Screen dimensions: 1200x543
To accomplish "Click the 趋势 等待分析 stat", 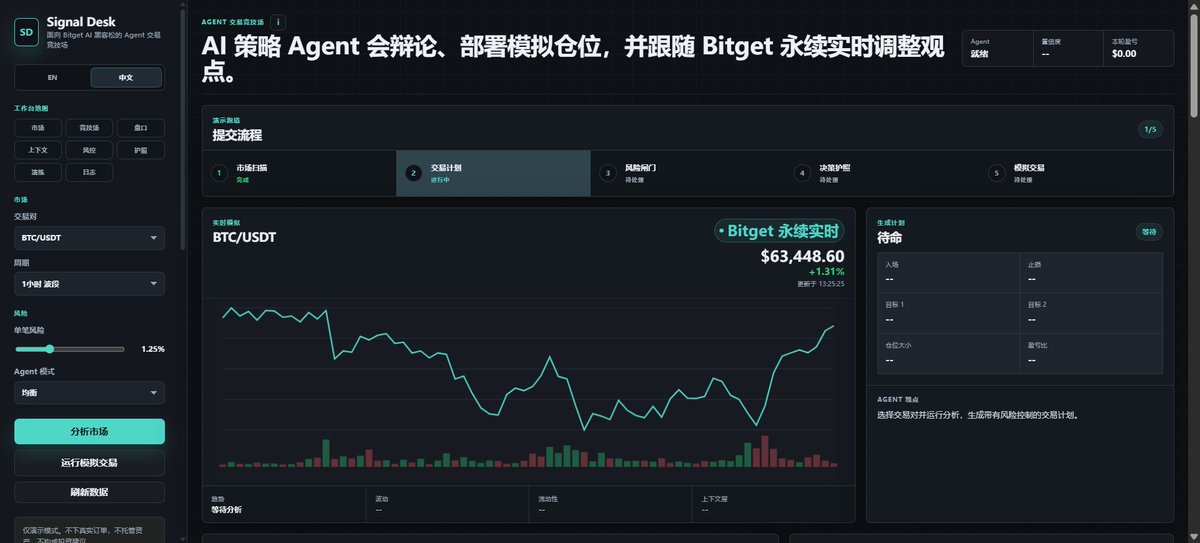I will point(284,504).
